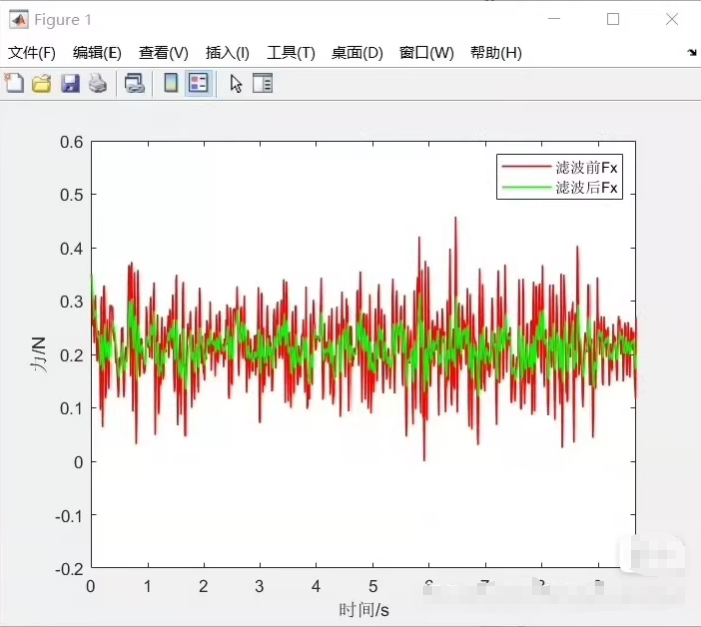Image resolution: width=701 pixels, height=627 pixels.
Task: Click the Figure 1 window title
Action: [63, 20]
